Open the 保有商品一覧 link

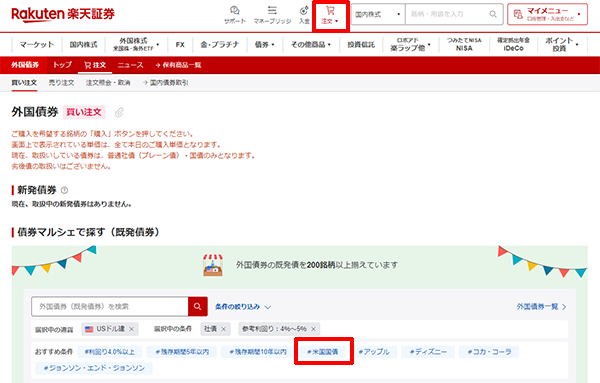(178, 65)
